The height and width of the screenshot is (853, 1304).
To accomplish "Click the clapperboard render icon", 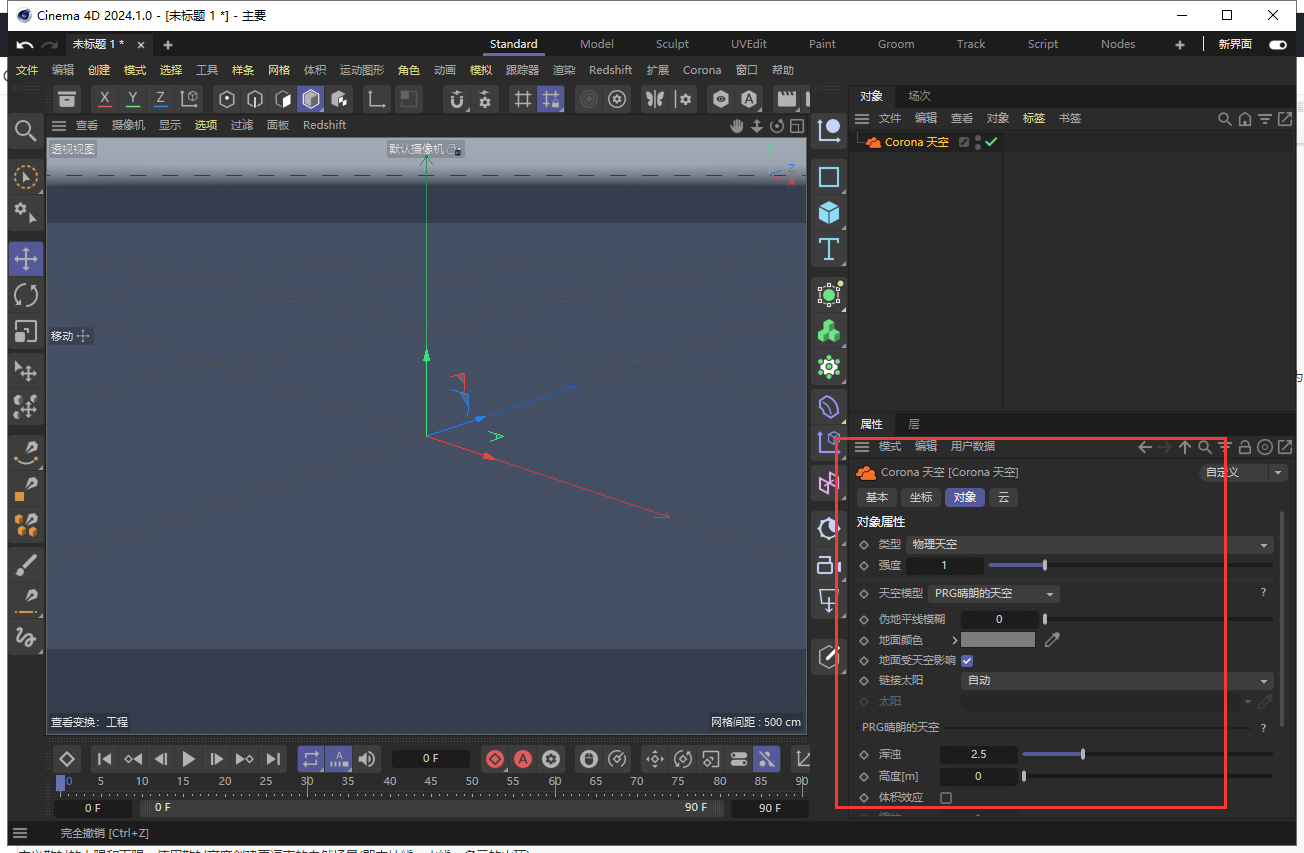I will [787, 99].
